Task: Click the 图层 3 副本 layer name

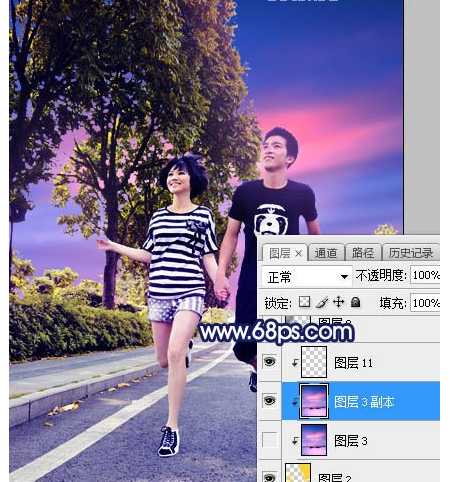Action: [364, 402]
